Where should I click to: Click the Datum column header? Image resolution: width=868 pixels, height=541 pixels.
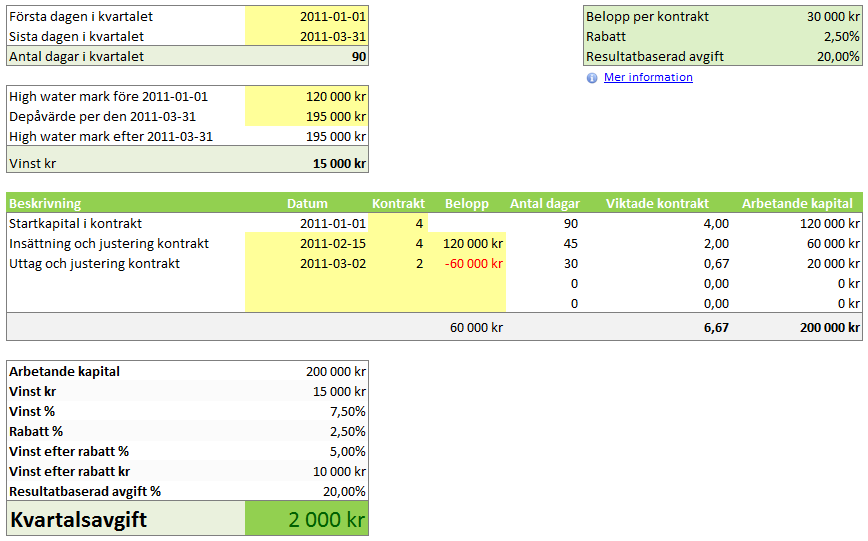coord(307,203)
